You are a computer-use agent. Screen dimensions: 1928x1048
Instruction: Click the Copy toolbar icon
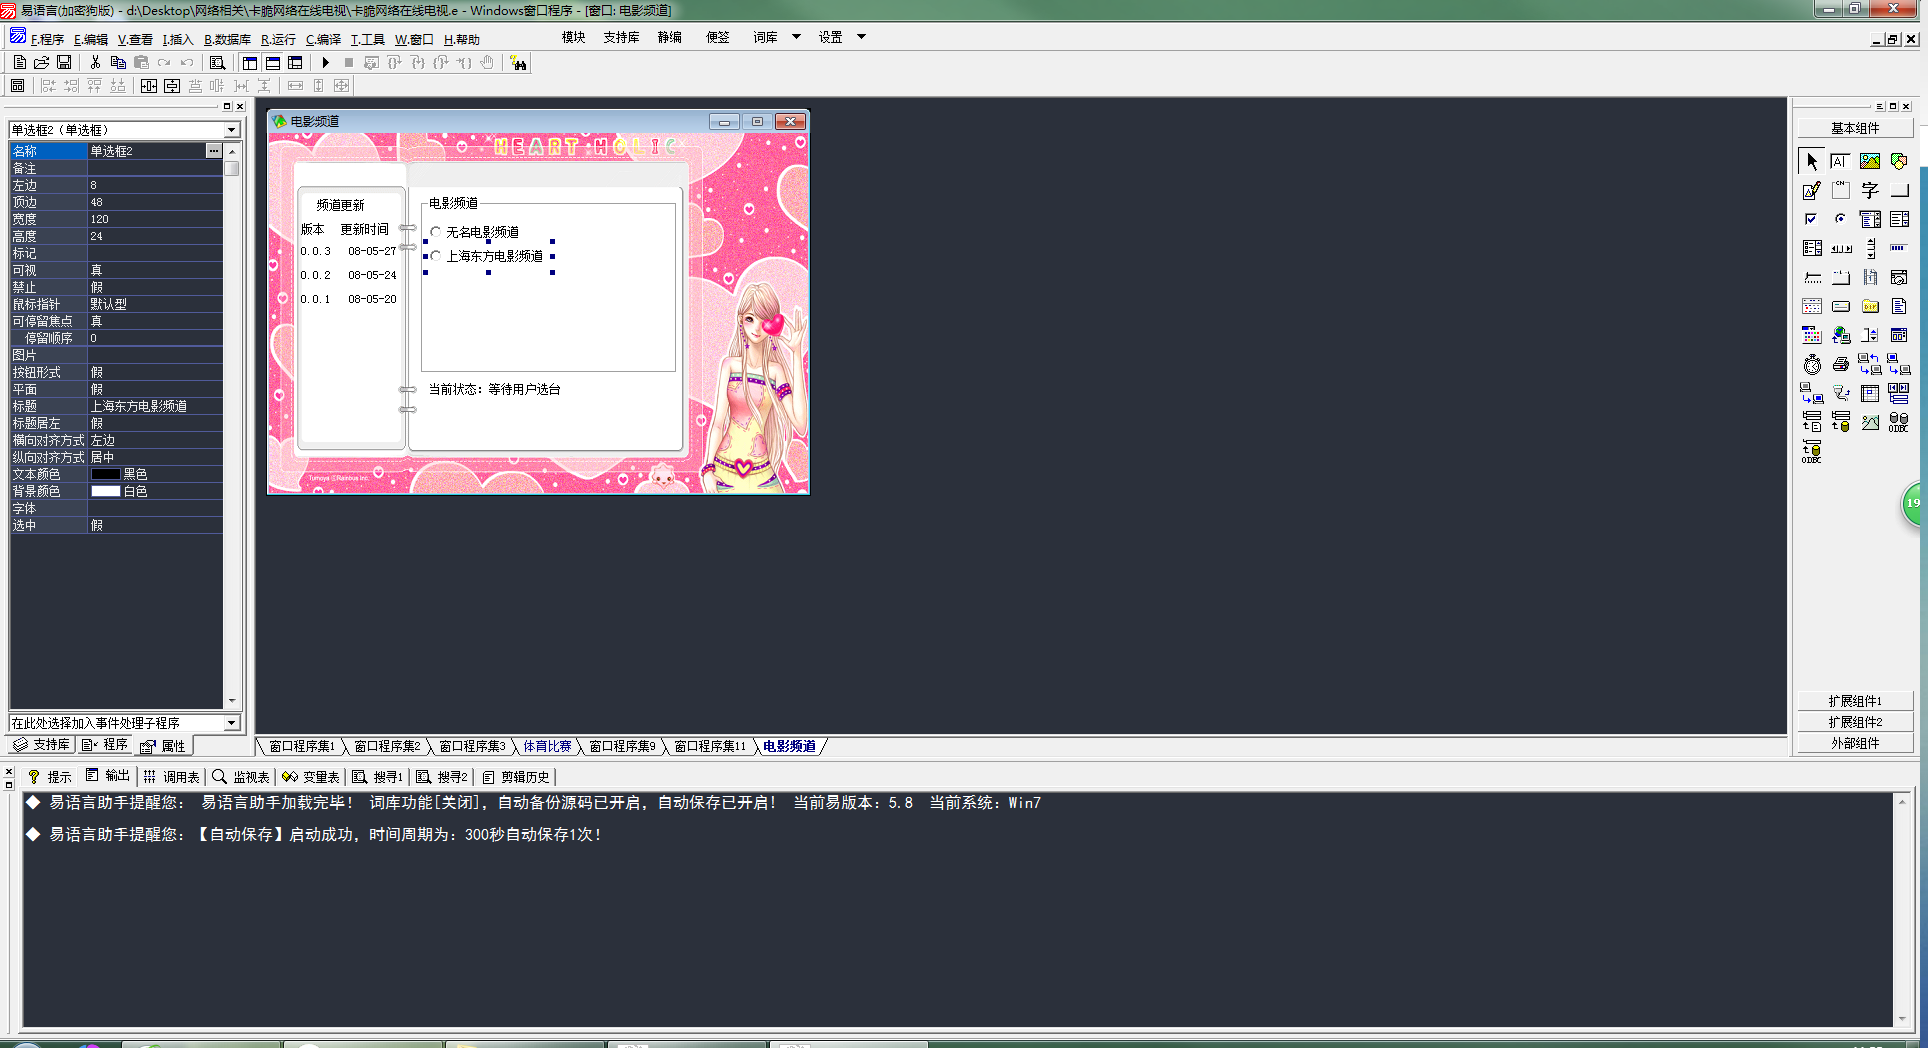pyautogui.click(x=118, y=62)
